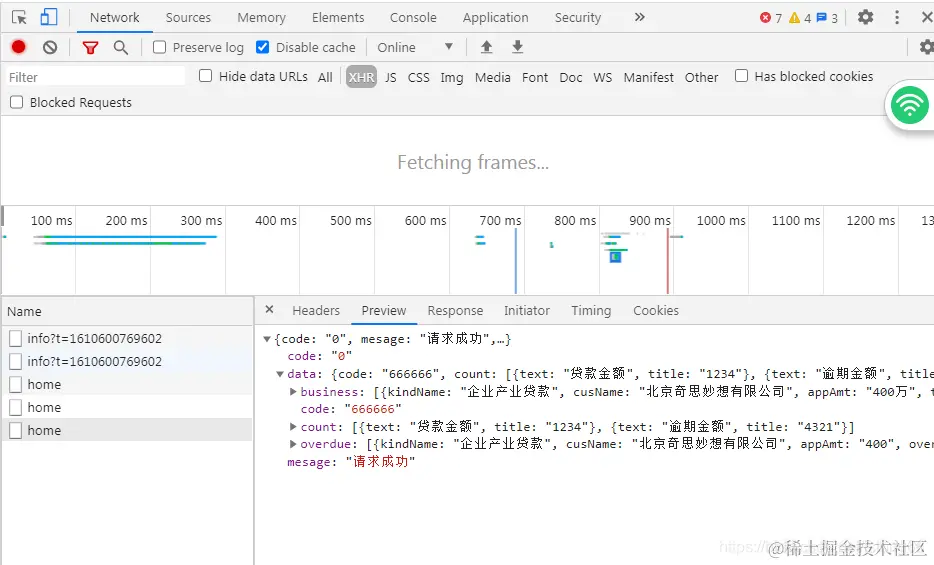
Task: Filter requests by JS type
Action: coord(391,77)
